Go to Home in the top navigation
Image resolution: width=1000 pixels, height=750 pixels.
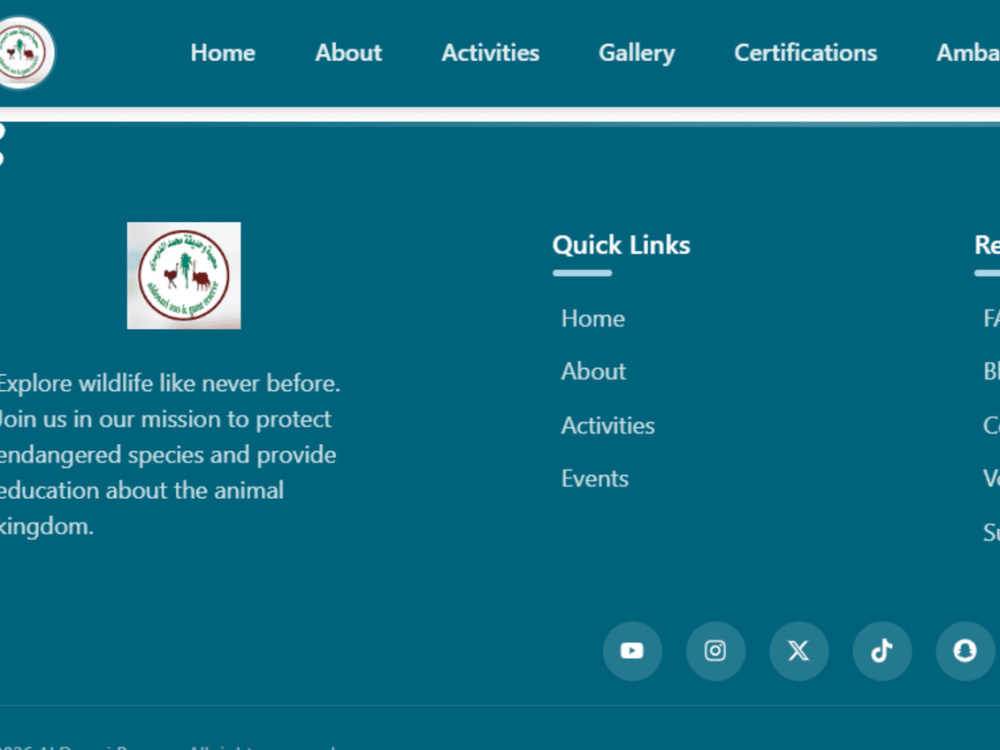223,53
